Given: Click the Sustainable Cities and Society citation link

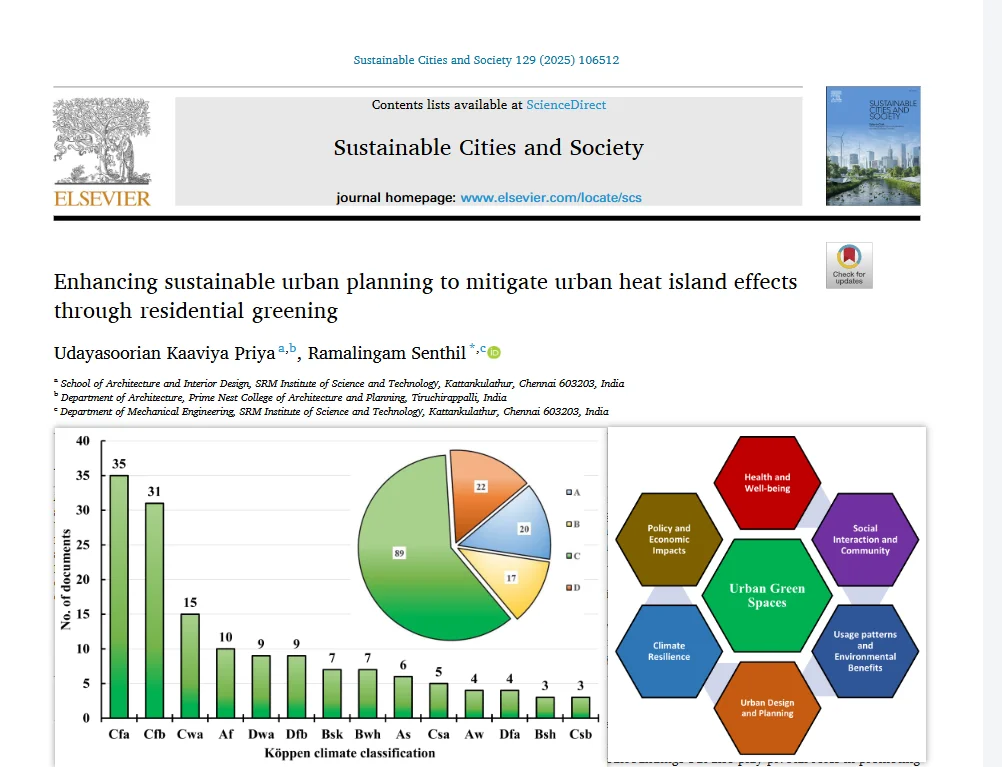Looking at the screenshot, I should (486, 60).
